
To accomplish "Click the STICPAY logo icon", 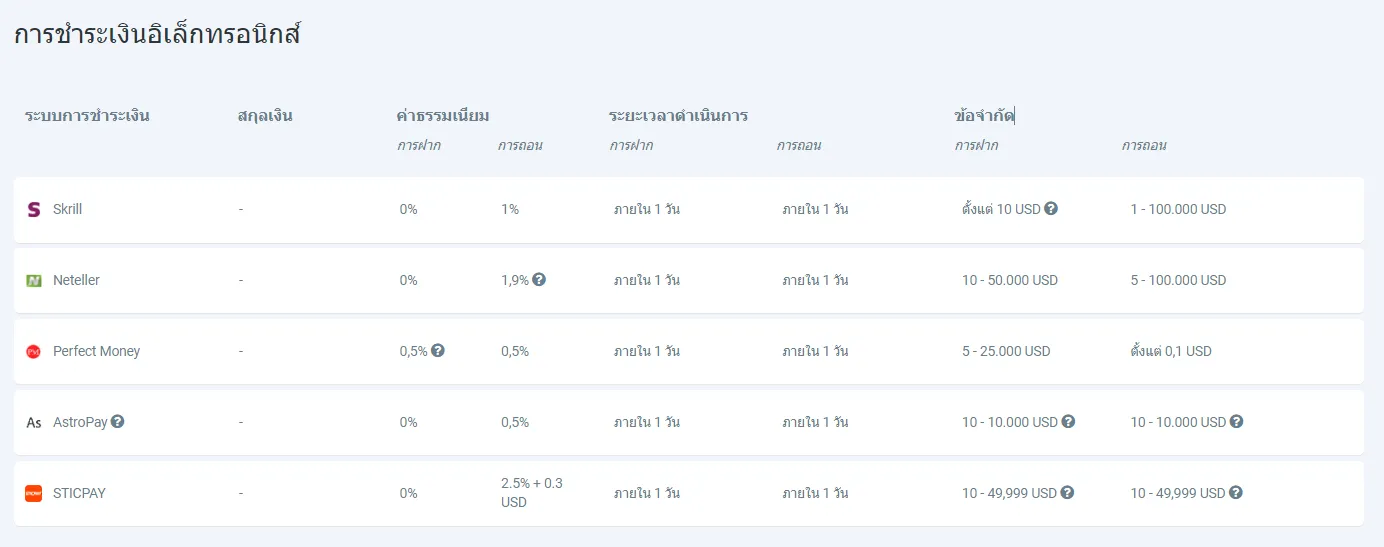I will point(34,493).
